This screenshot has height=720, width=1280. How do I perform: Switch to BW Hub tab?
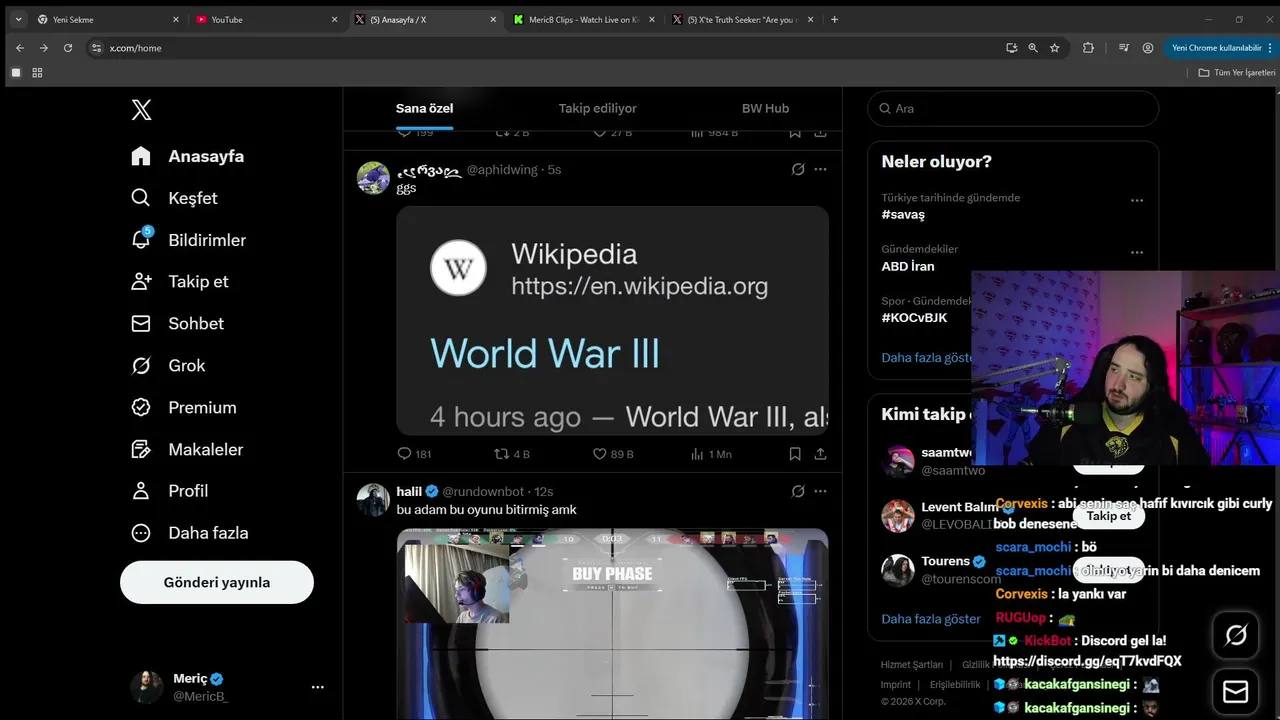(765, 108)
